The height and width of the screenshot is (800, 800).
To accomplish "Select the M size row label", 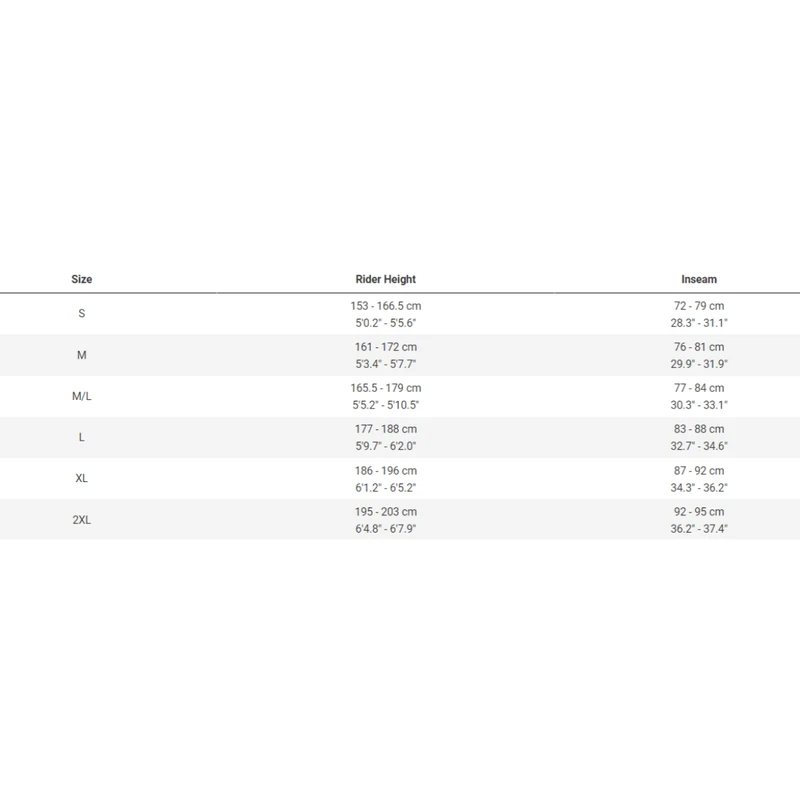I will tap(82, 355).
